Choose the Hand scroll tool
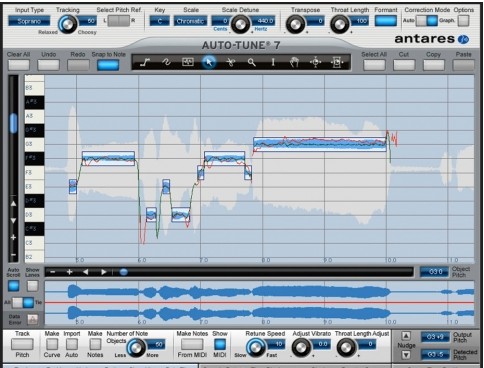This screenshot has height=368, width=484. (294, 62)
